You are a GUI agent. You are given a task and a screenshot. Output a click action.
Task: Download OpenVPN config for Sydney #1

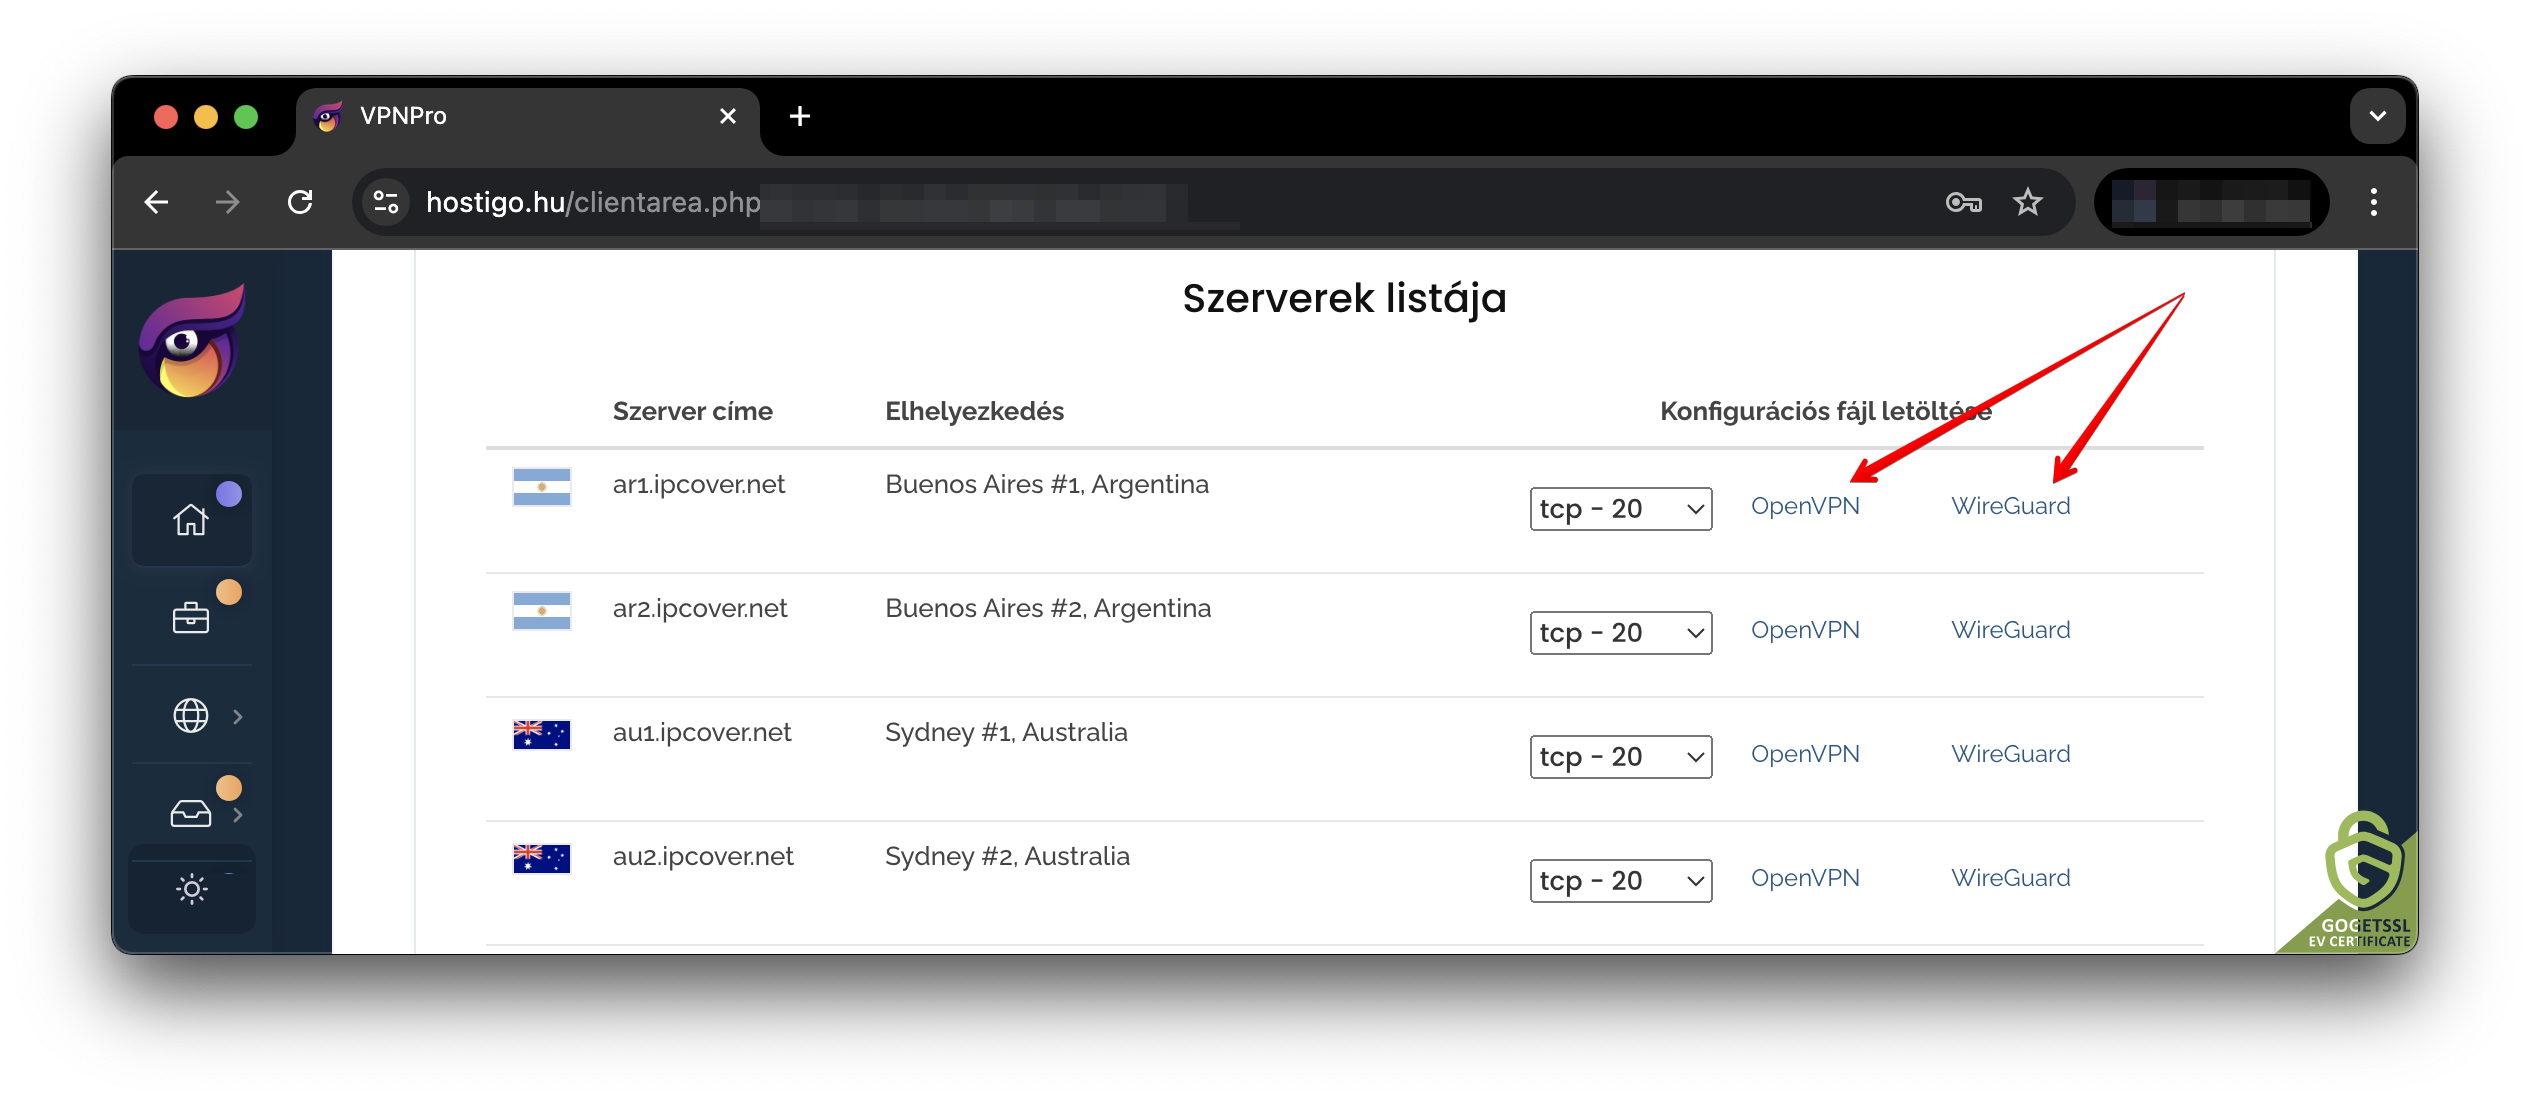[x=1805, y=754]
